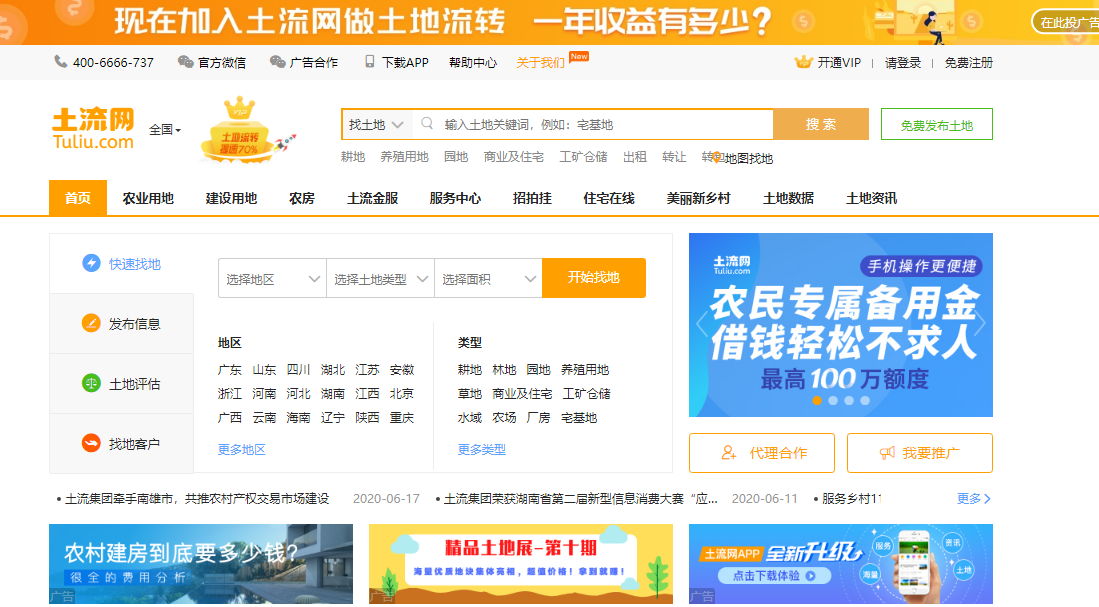The width and height of the screenshot is (1099, 607).
Task: Click the megaphone icon on 我要推广 button
Action: (887, 453)
